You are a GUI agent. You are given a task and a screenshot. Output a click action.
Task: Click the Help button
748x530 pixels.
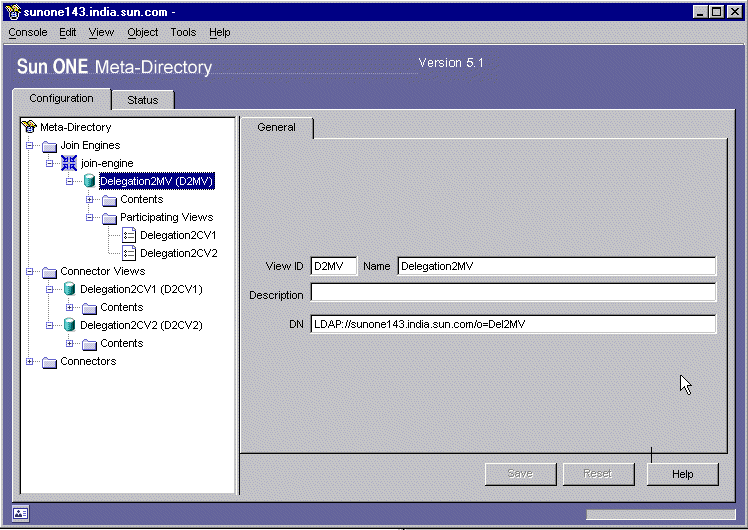(x=683, y=474)
